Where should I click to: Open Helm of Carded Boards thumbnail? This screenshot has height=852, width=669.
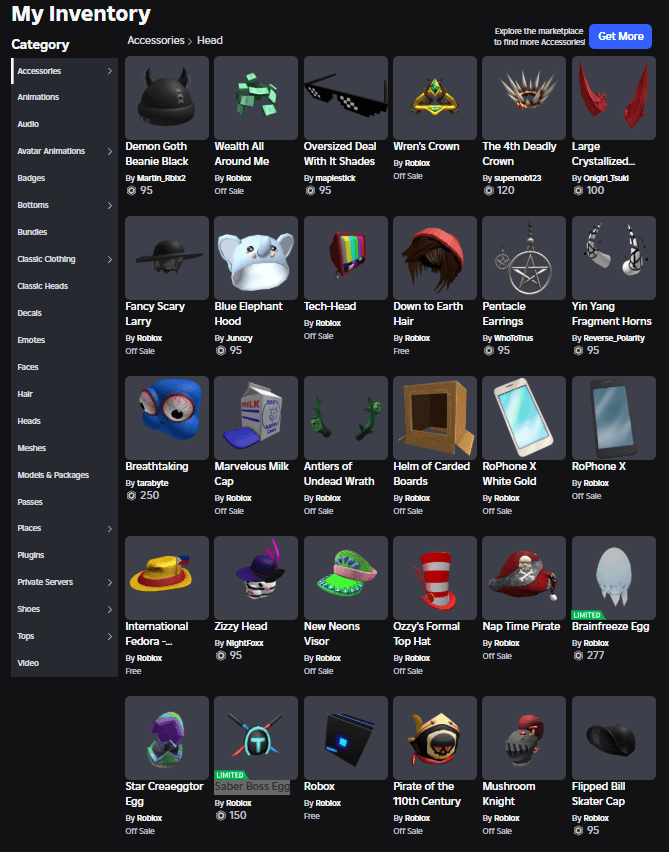click(435, 418)
